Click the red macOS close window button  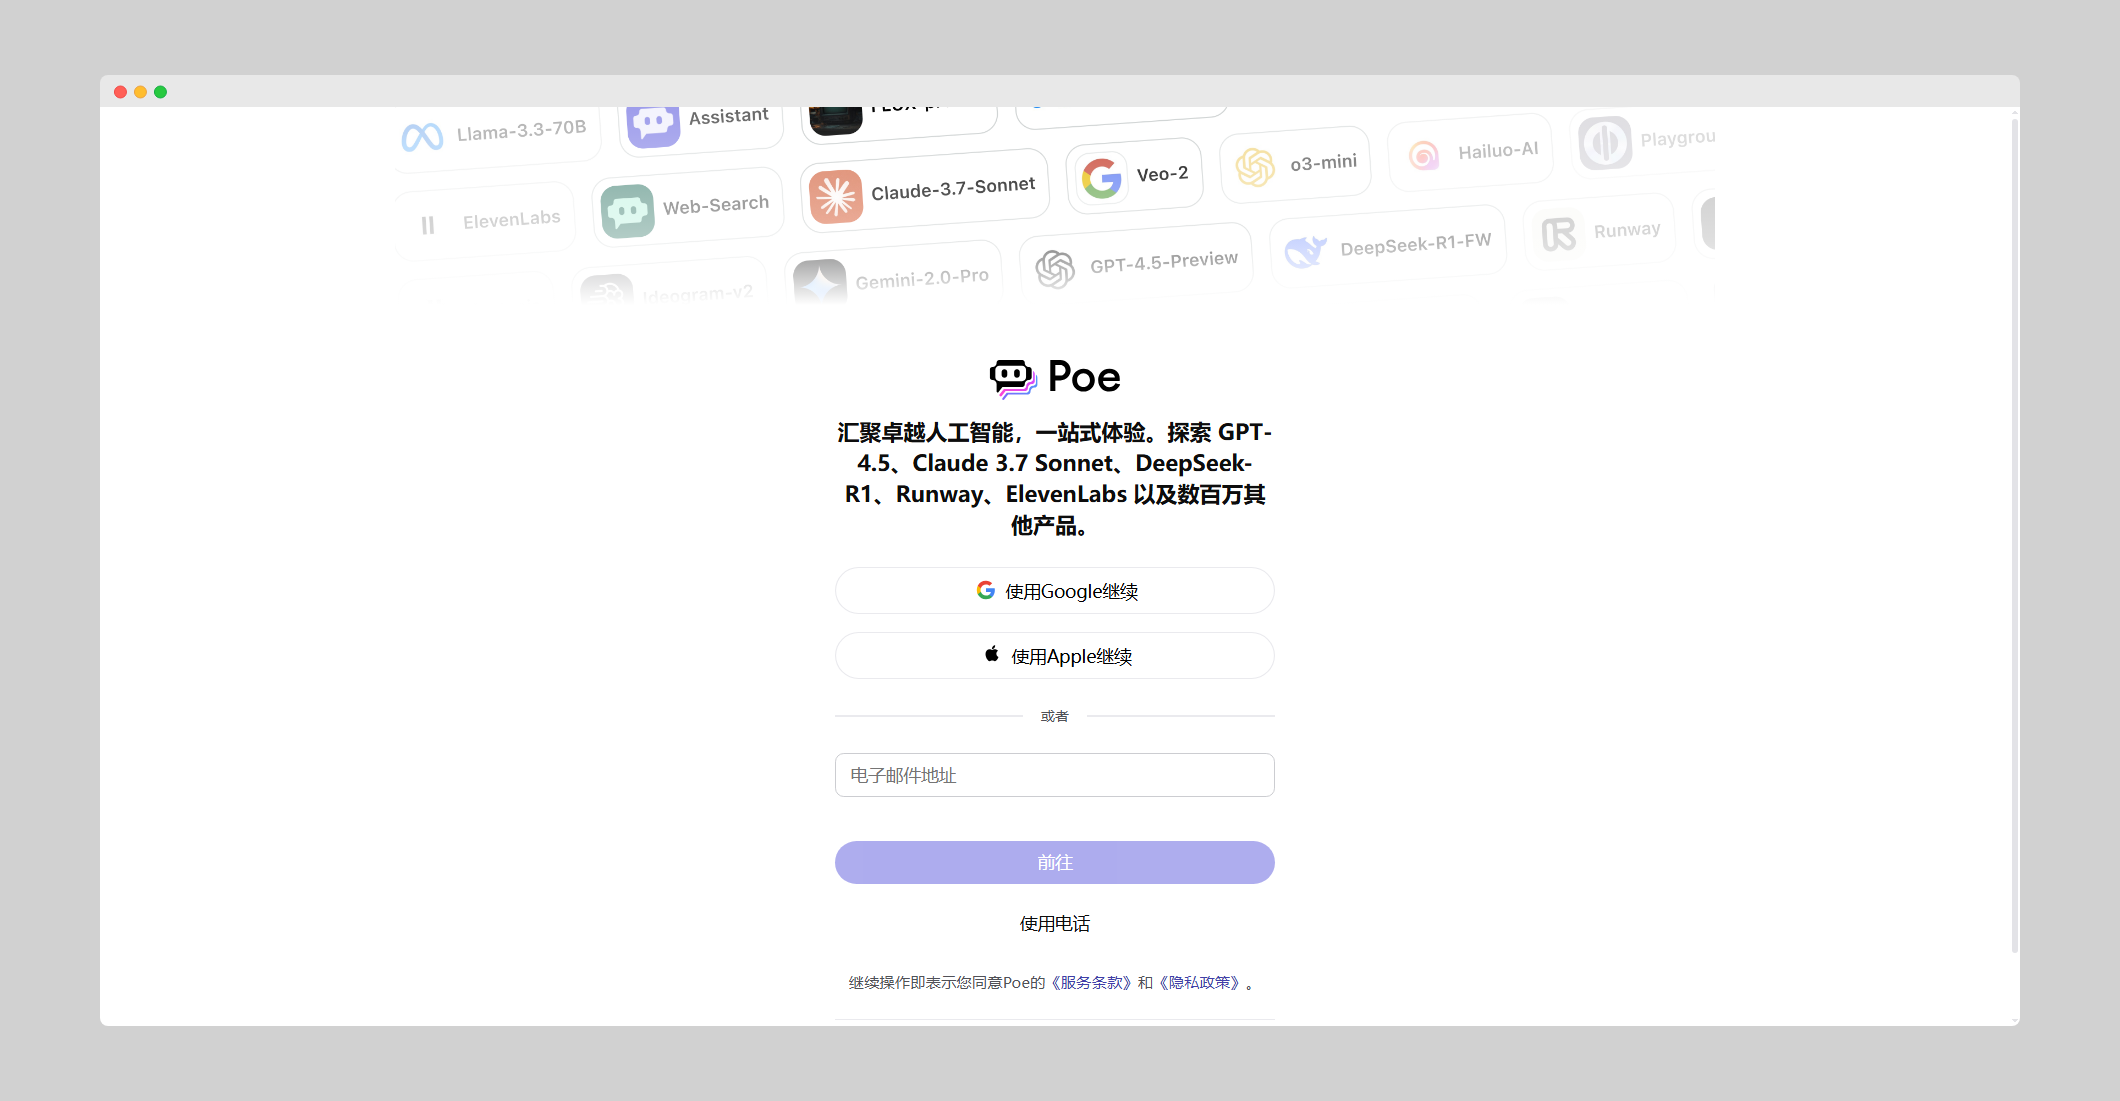(x=120, y=92)
